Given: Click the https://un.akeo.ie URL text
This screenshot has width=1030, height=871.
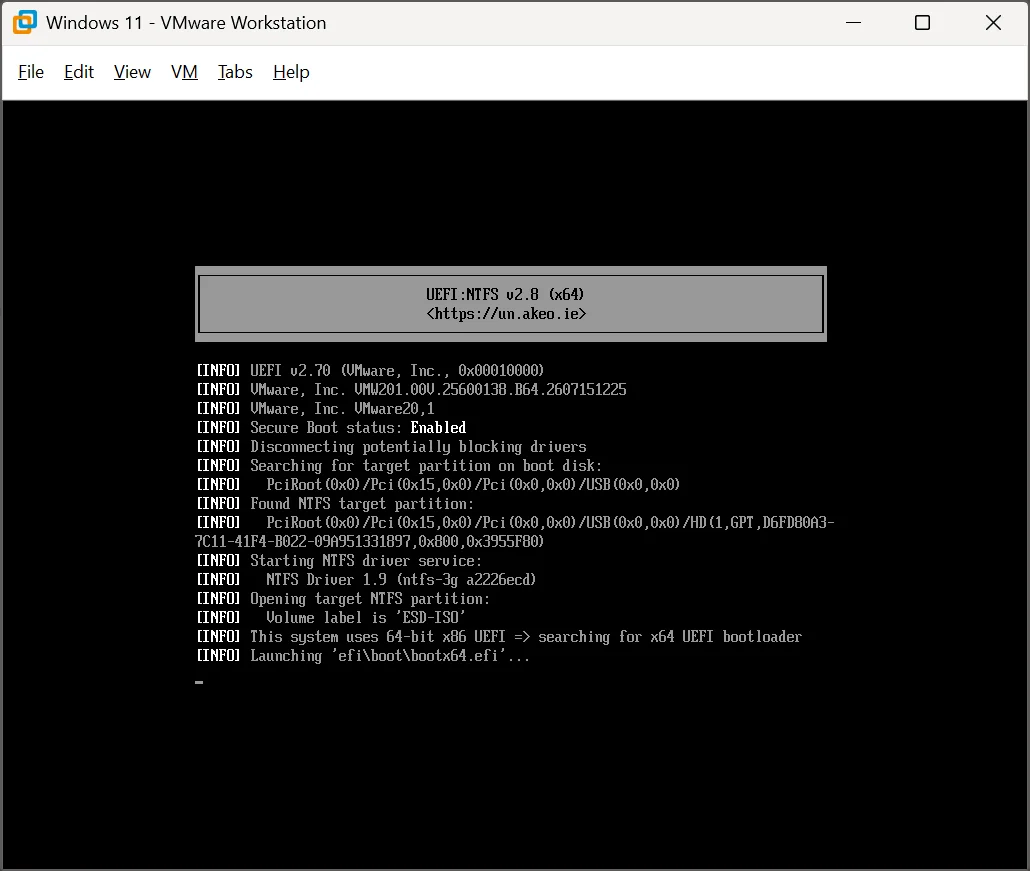Looking at the screenshot, I should [506, 314].
